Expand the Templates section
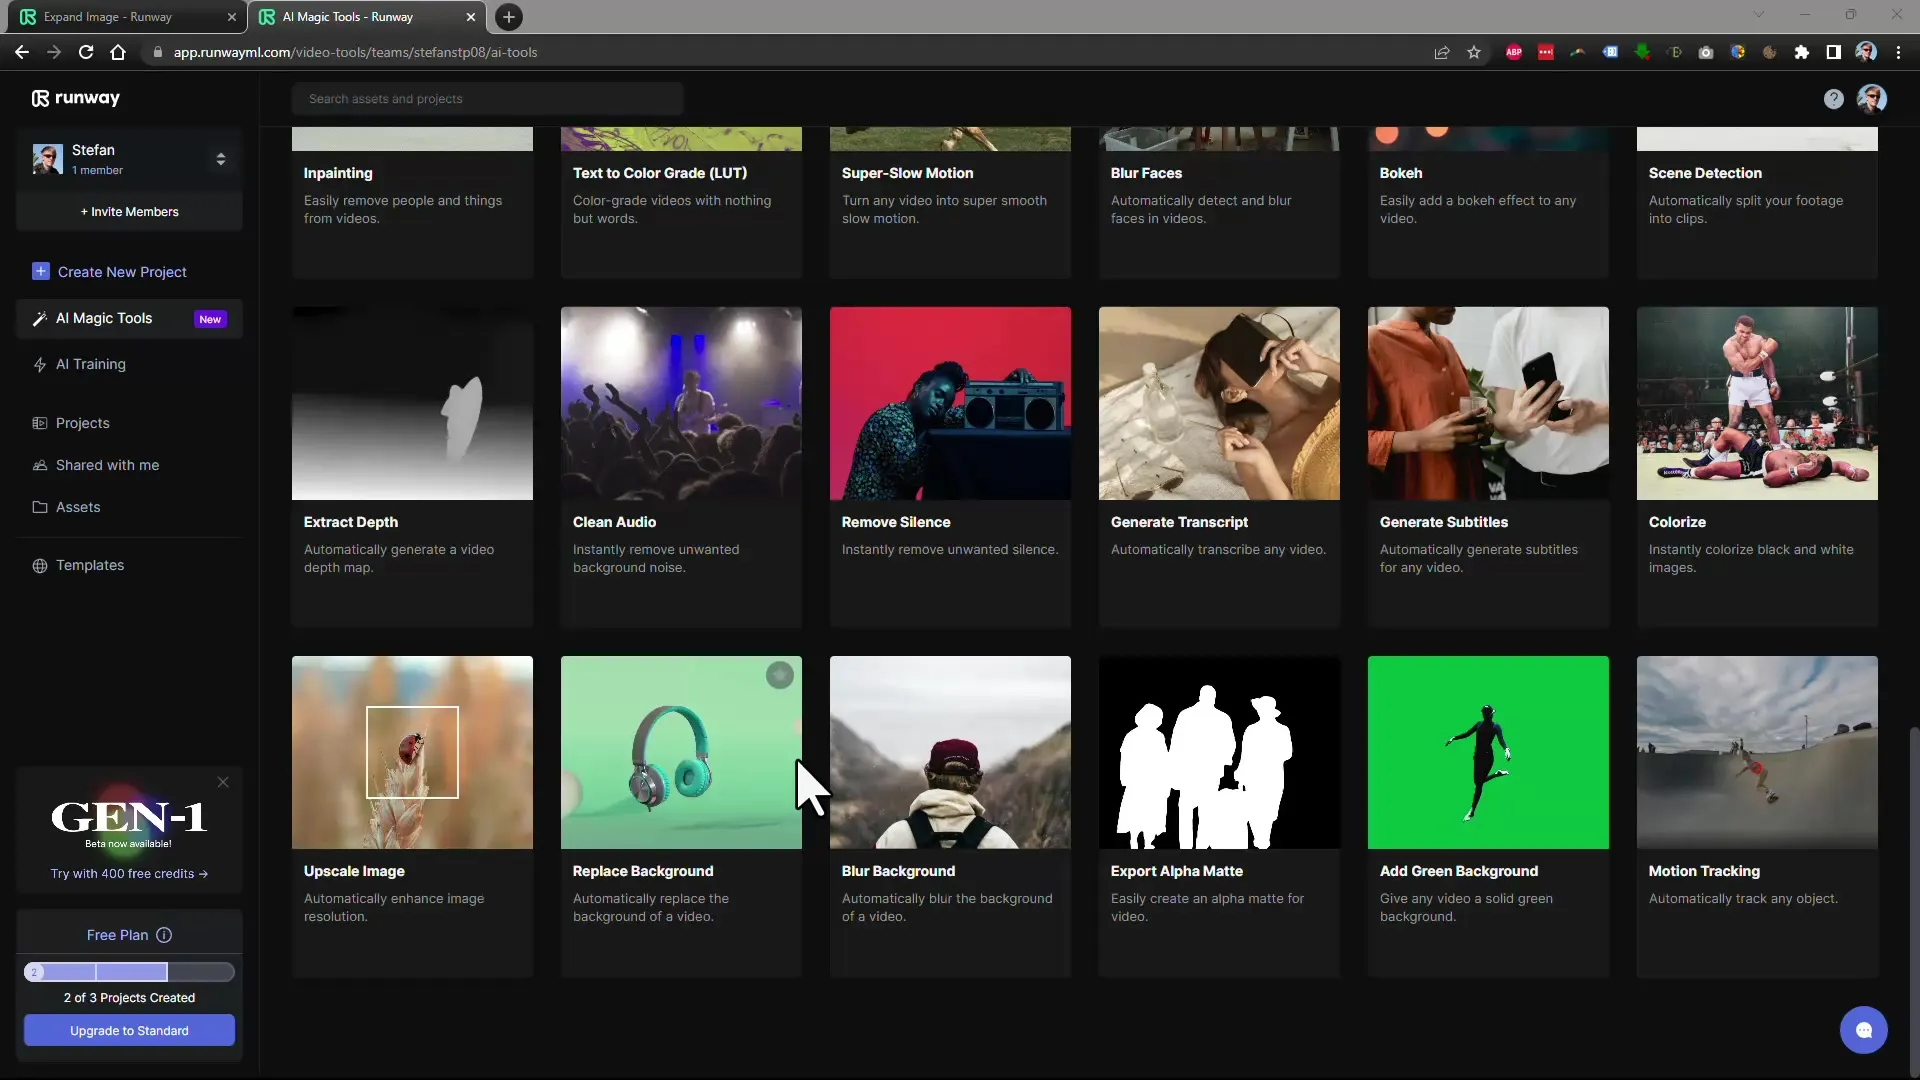The width and height of the screenshot is (1920, 1080). (x=90, y=564)
